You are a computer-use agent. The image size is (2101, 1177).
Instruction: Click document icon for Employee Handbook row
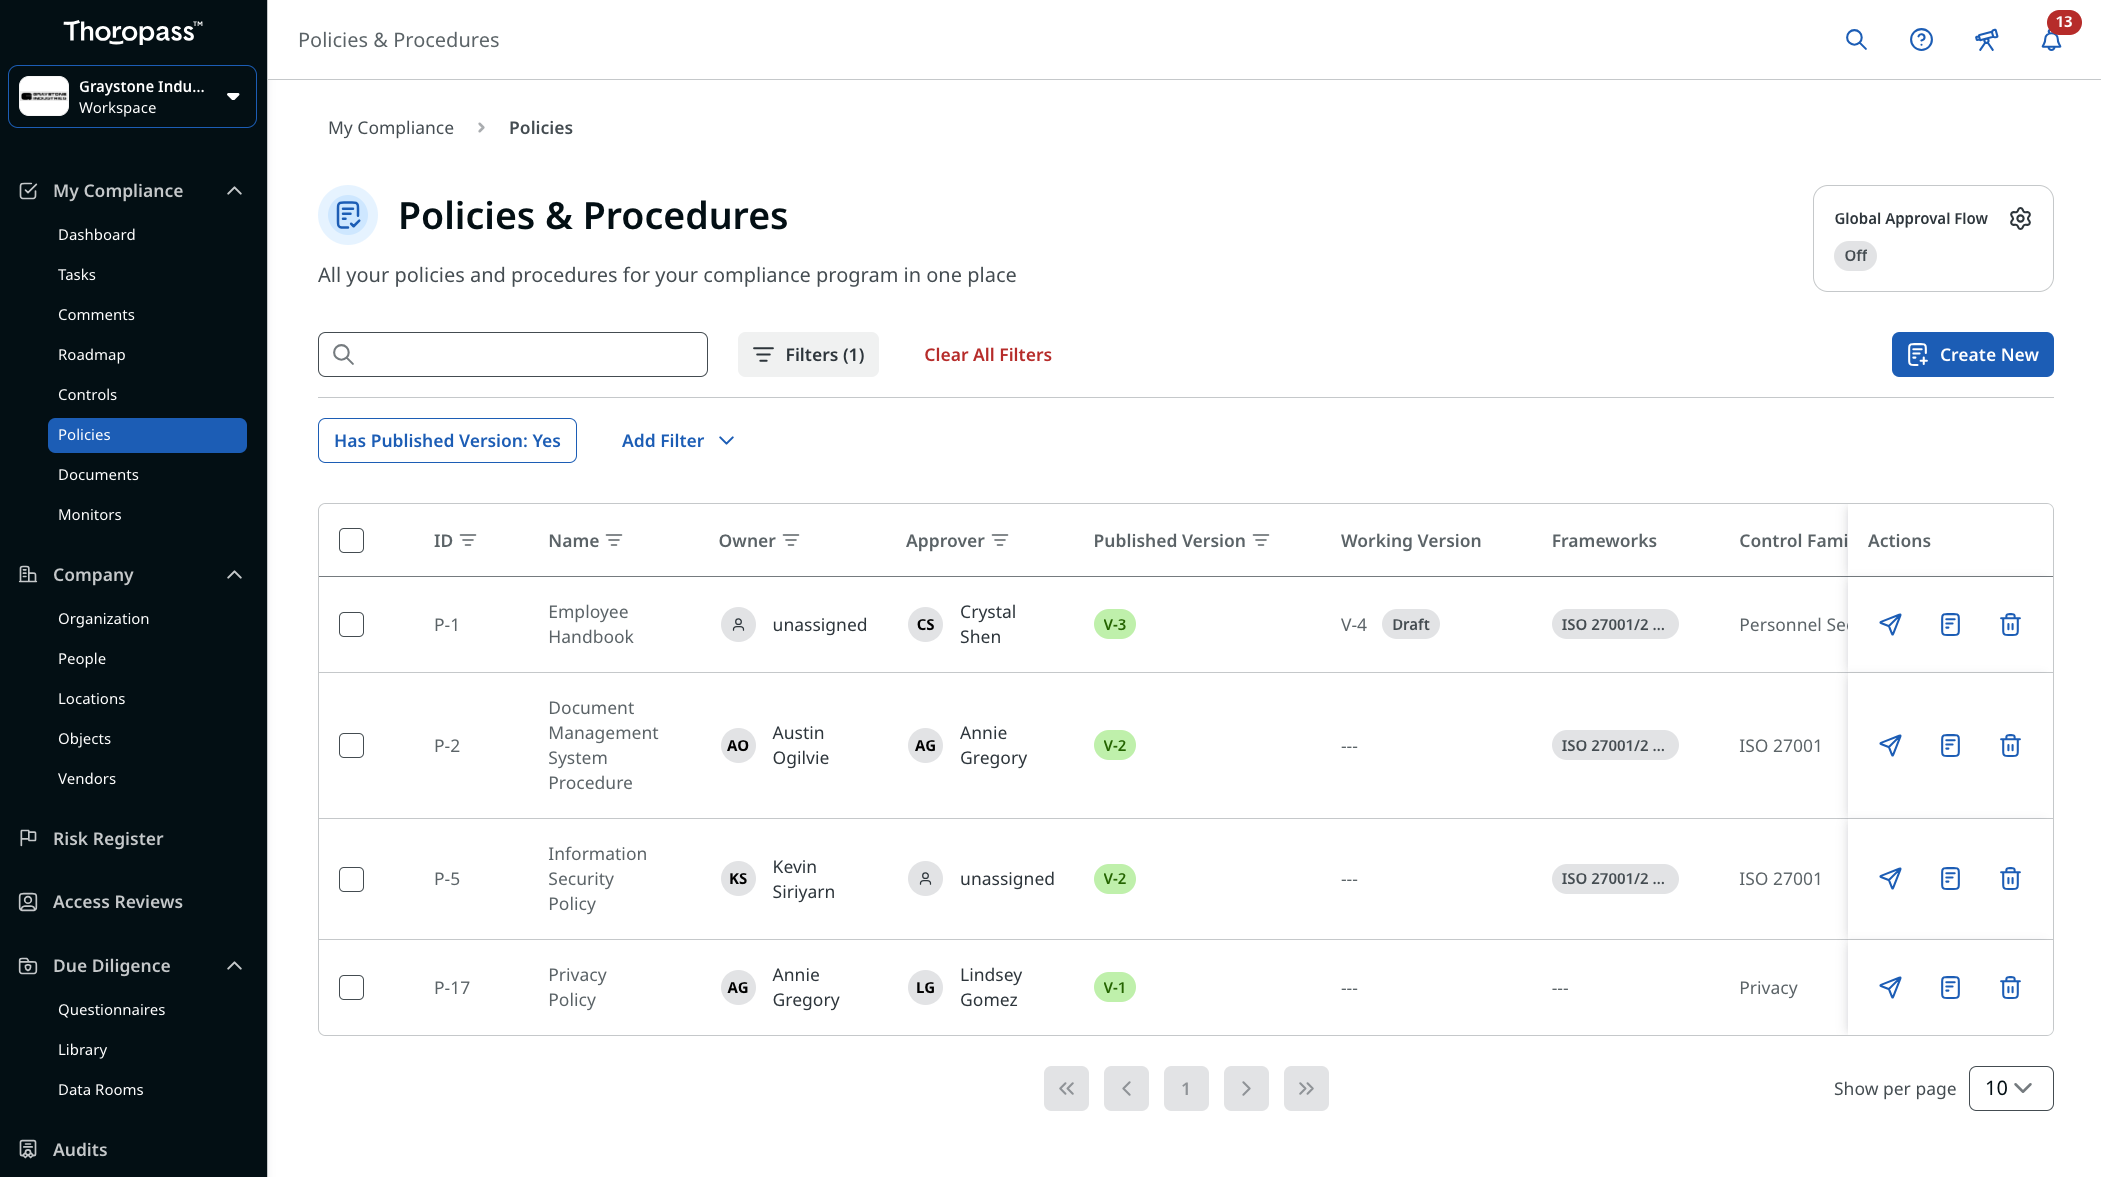click(x=1950, y=625)
